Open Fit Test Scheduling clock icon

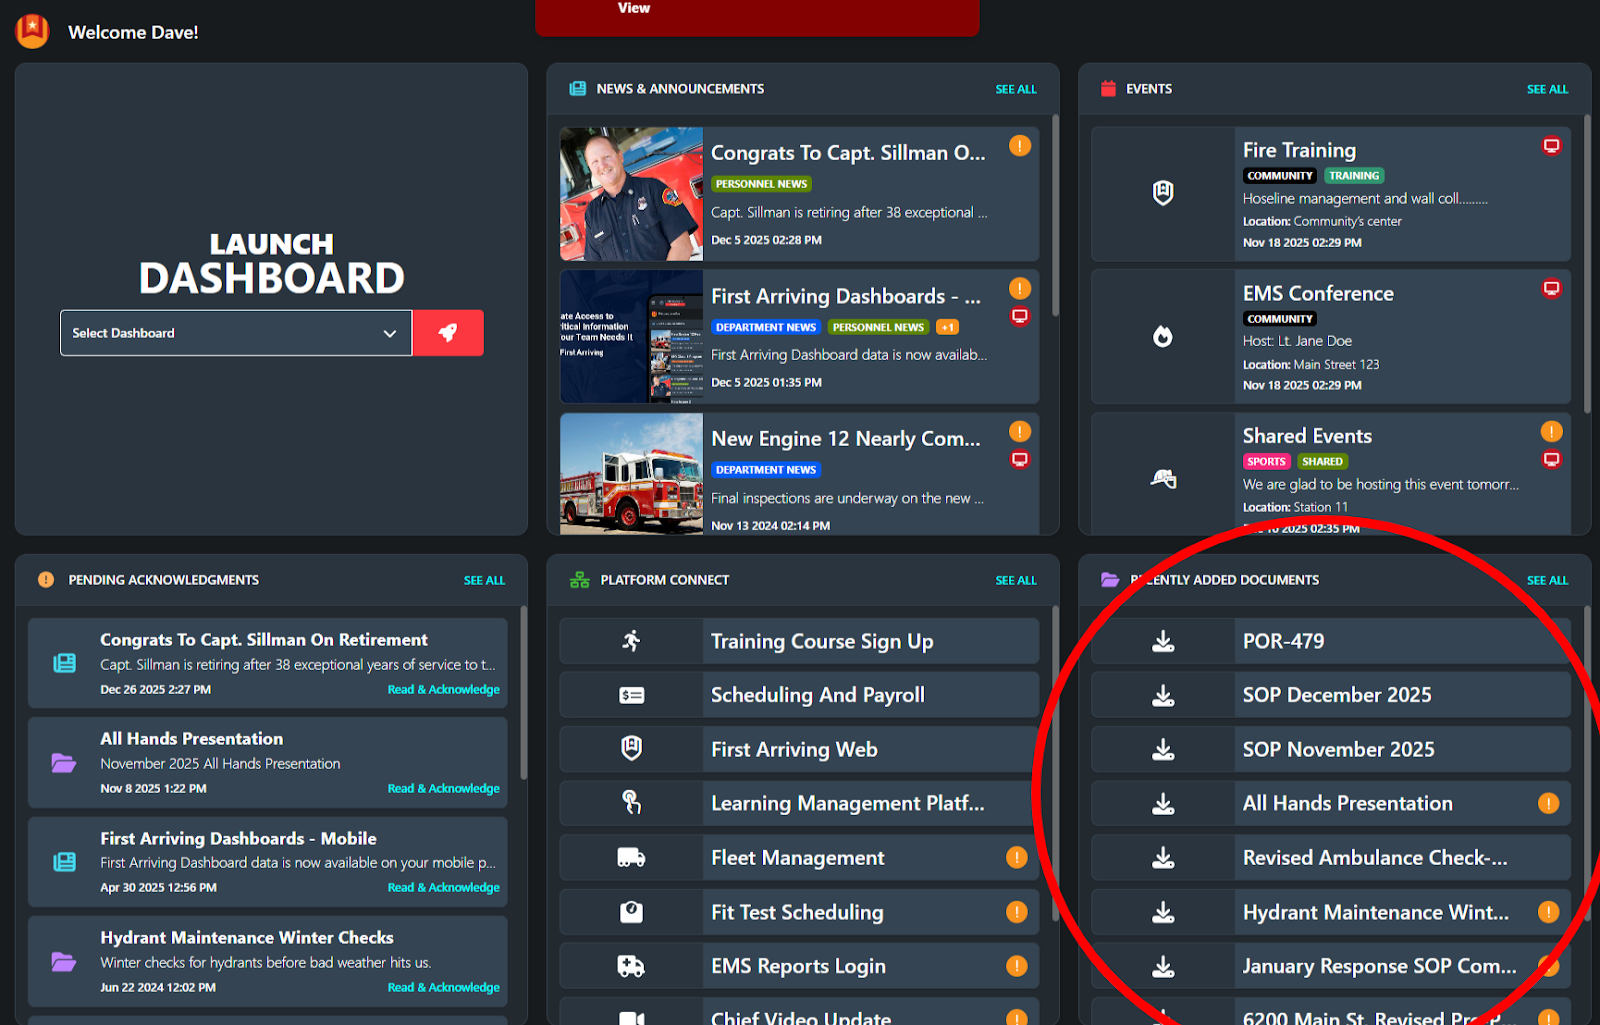point(631,912)
